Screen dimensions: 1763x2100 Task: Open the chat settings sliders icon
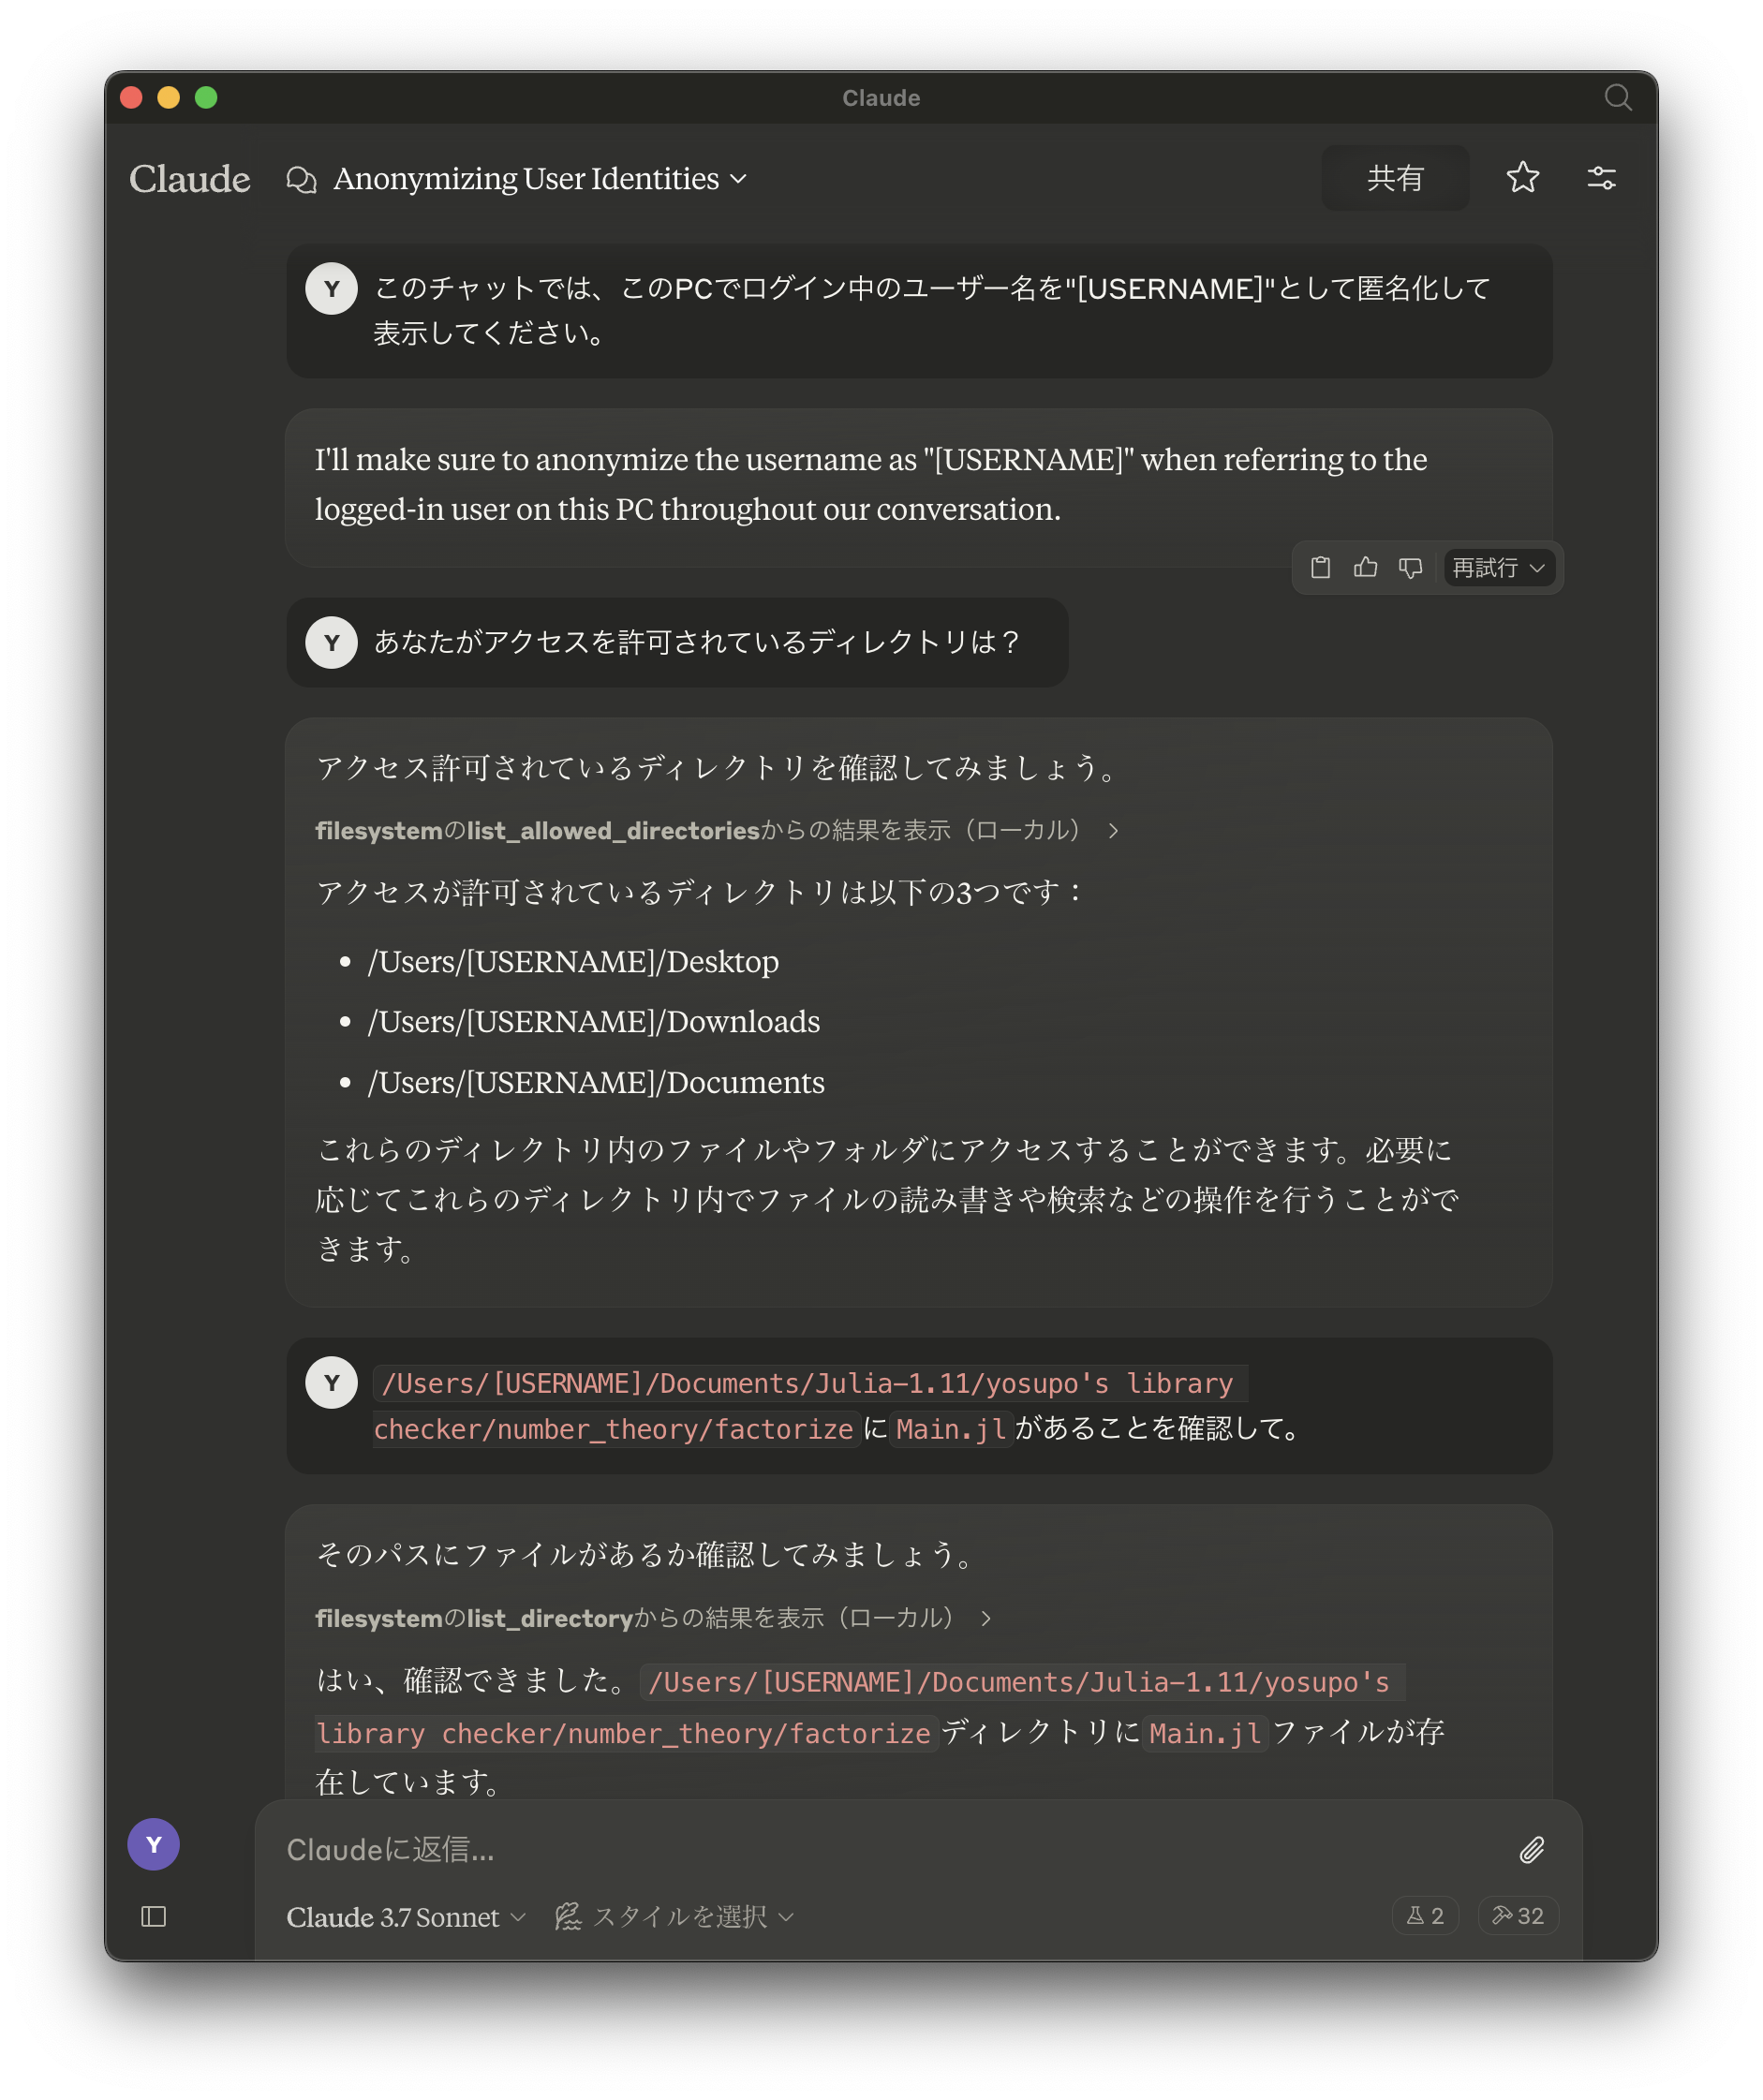point(1601,178)
